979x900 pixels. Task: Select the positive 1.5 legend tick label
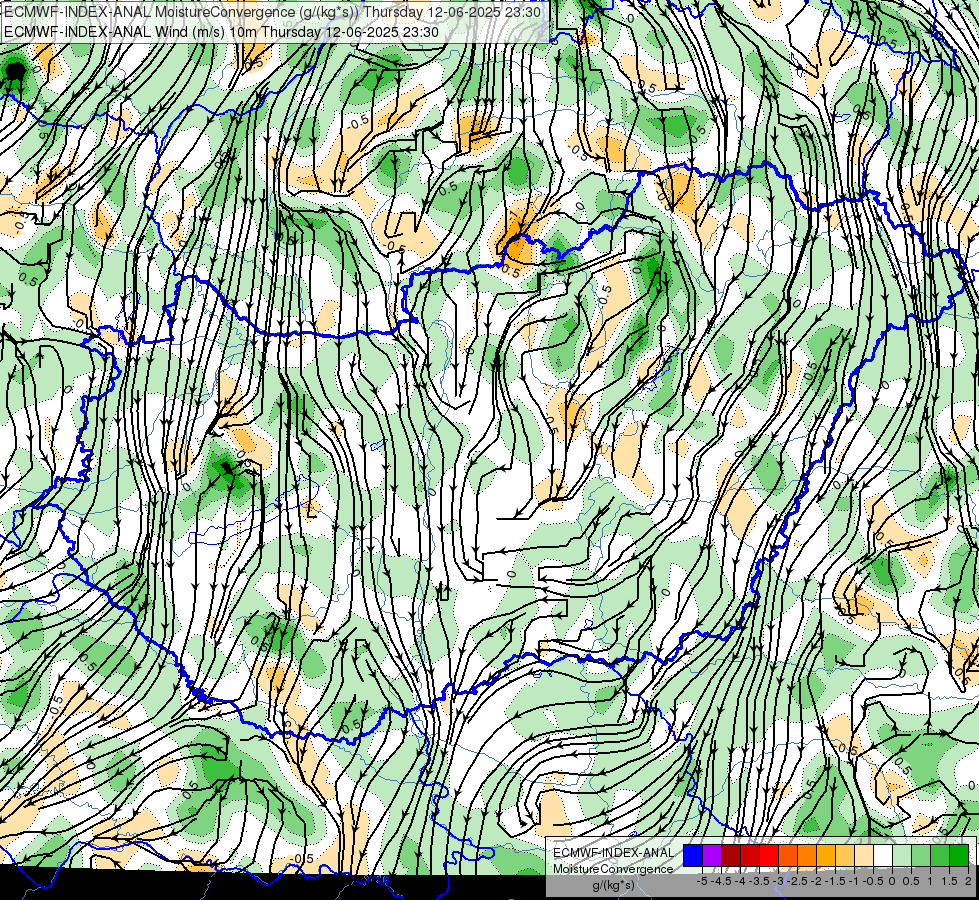(x=950, y=881)
